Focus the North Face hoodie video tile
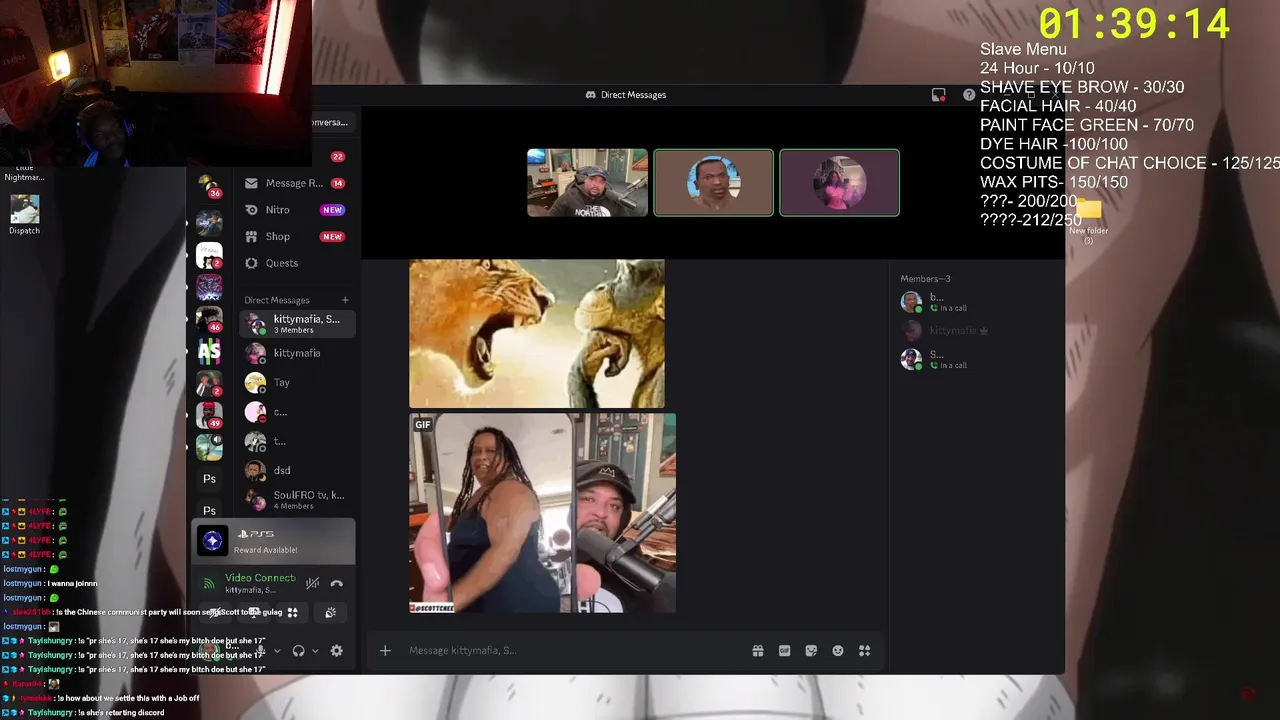The width and height of the screenshot is (1280, 720). [587, 183]
